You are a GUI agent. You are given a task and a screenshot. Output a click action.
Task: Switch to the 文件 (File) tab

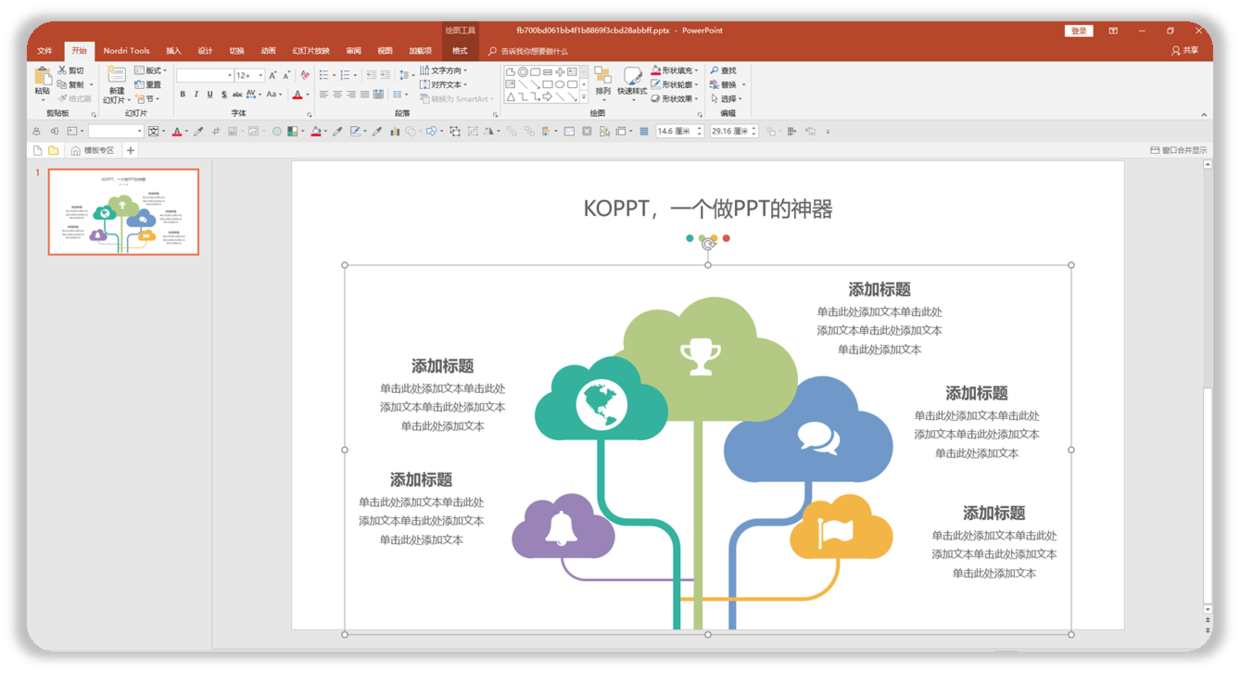(x=45, y=51)
